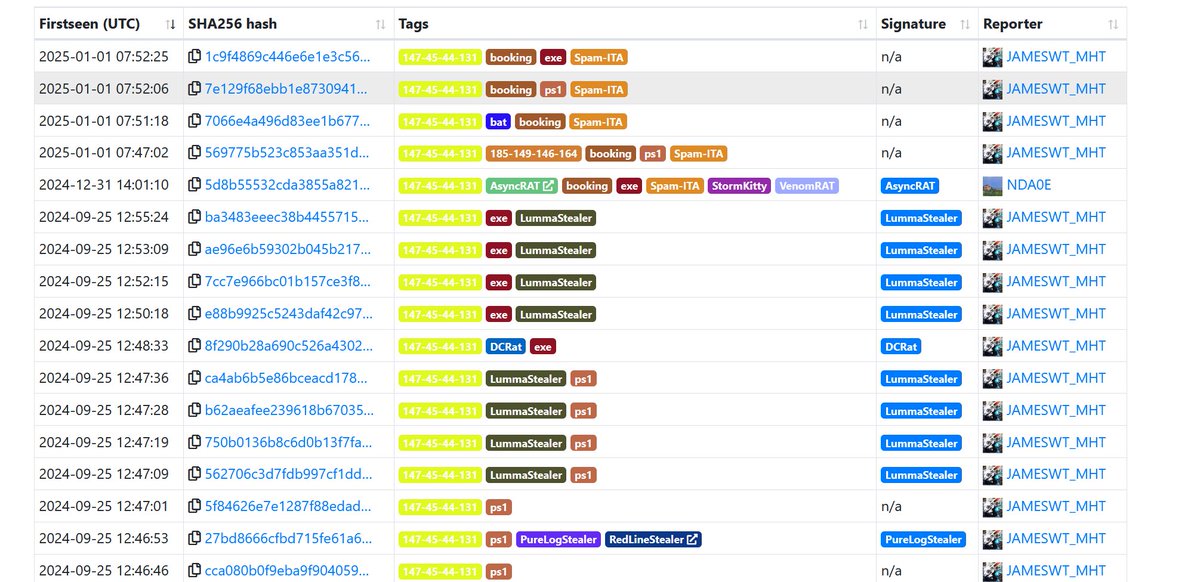Copy hash 750b0136b8c6d0b13f7fa via copy icon
The width and height of the screenshot is (1200, 582).
pyautogui.click(x=195, y=442)
